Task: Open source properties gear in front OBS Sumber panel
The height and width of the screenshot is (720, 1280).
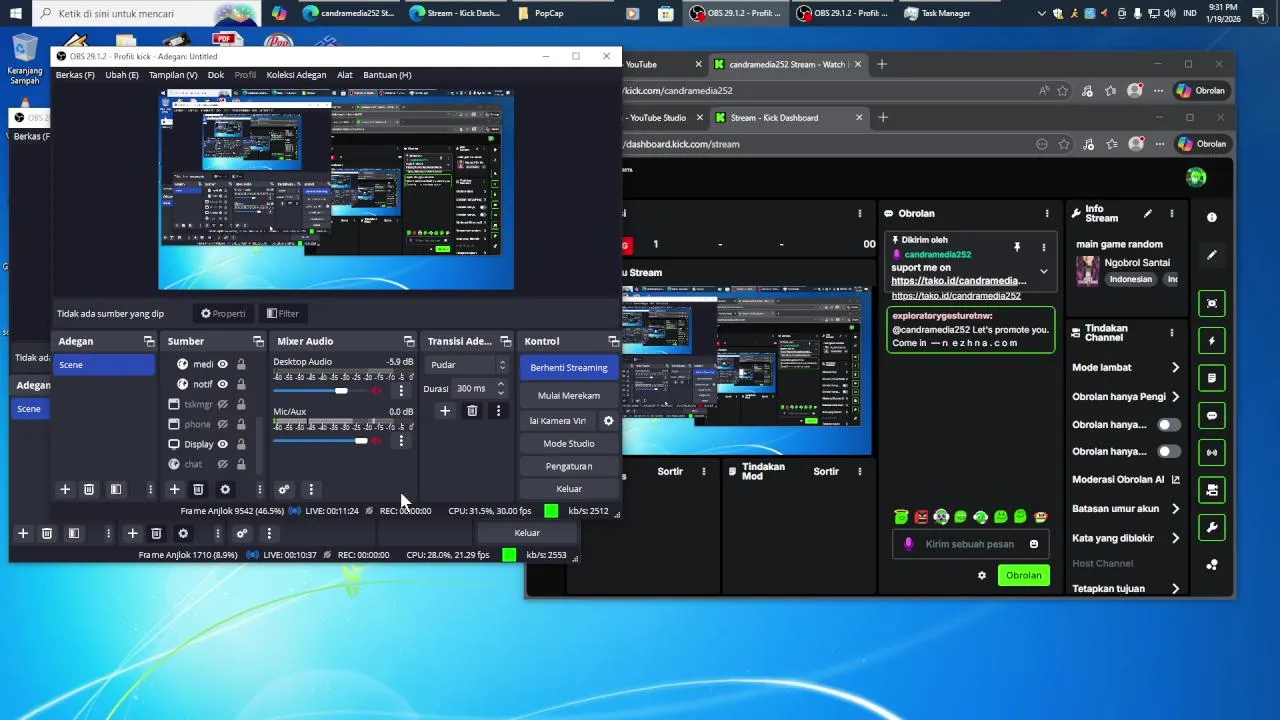Action: point(225,489)
